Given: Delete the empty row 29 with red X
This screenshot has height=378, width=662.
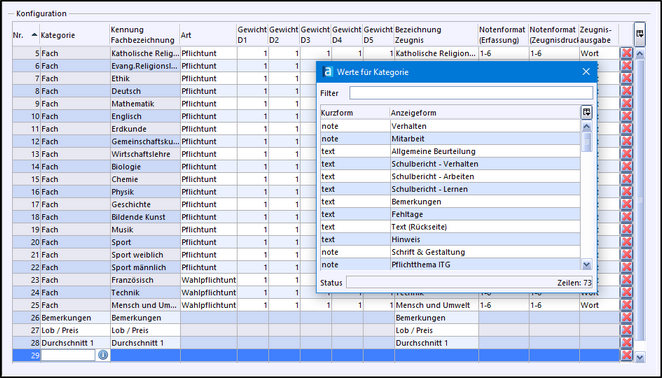Looking at the screenshot, I should pyautogui.click(x=626, y=355).
